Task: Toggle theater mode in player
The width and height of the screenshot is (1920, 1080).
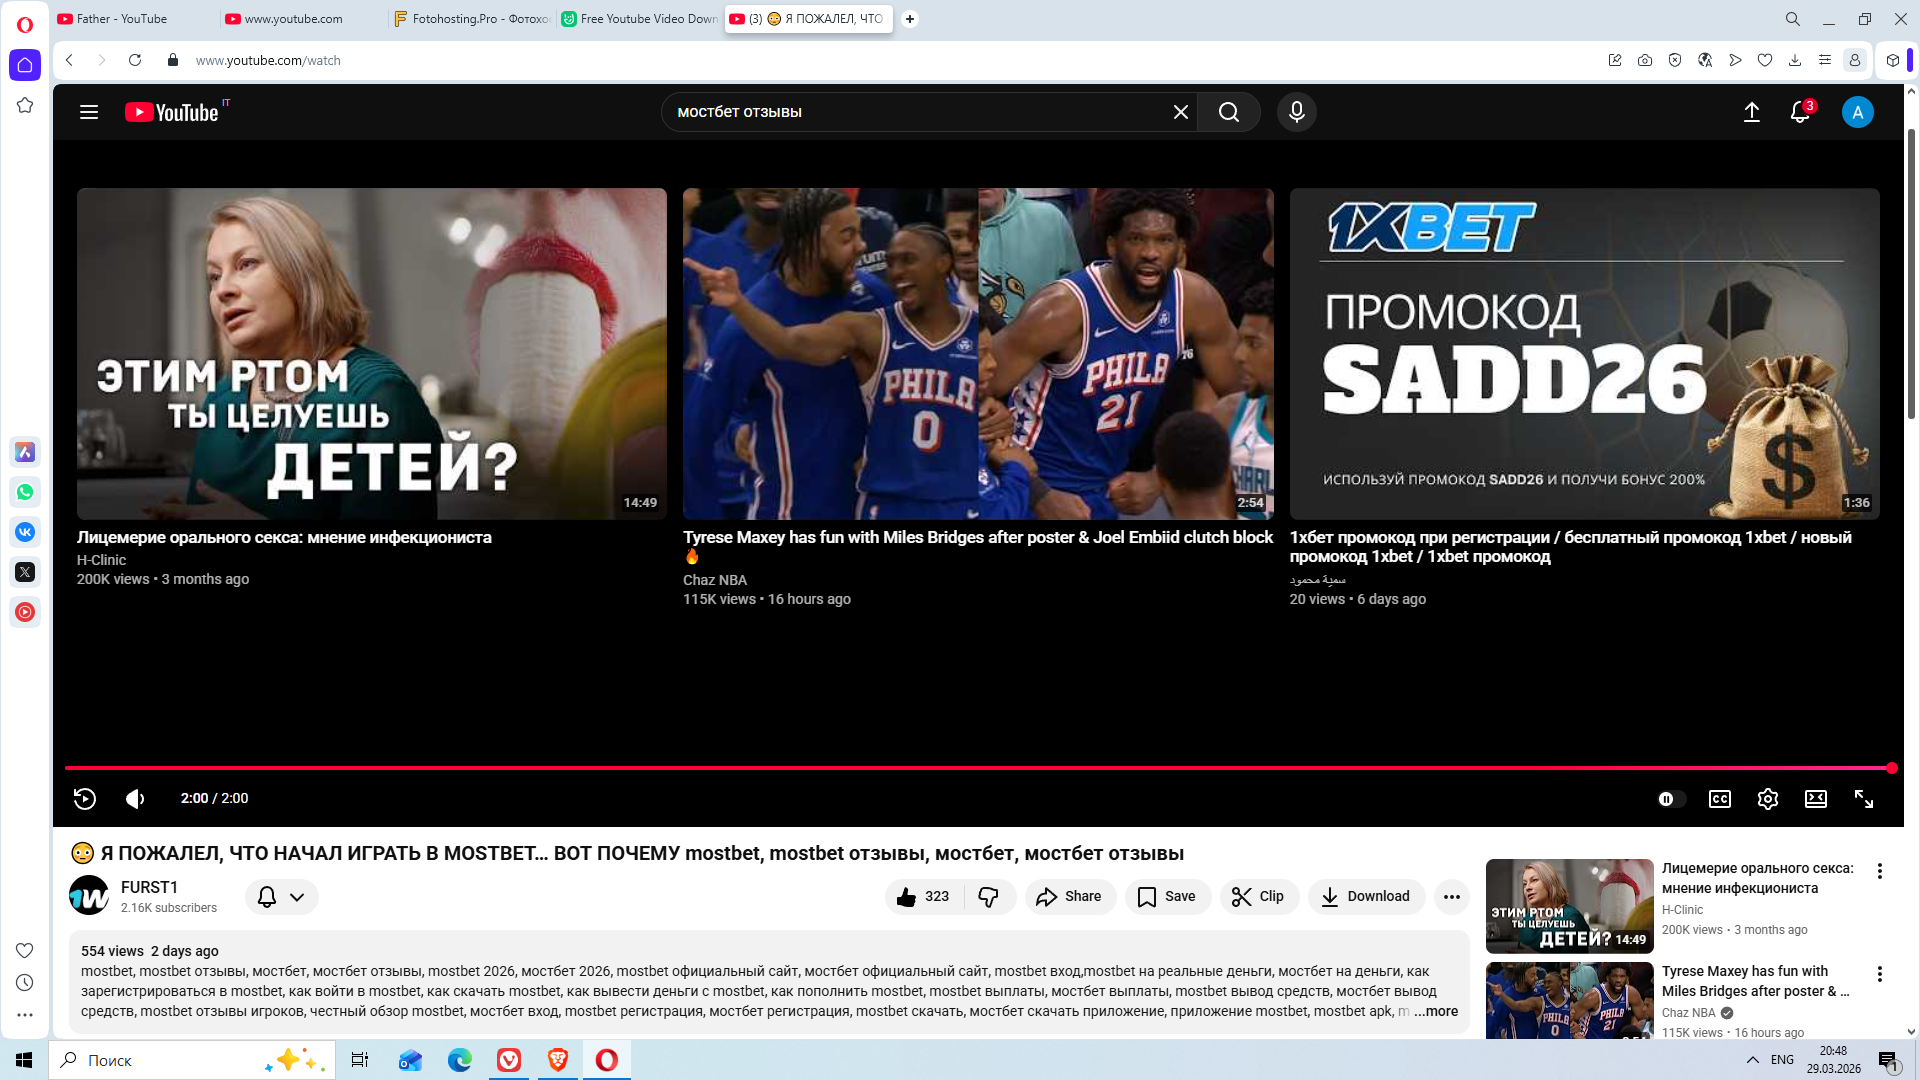Action: click(1815, 799)
